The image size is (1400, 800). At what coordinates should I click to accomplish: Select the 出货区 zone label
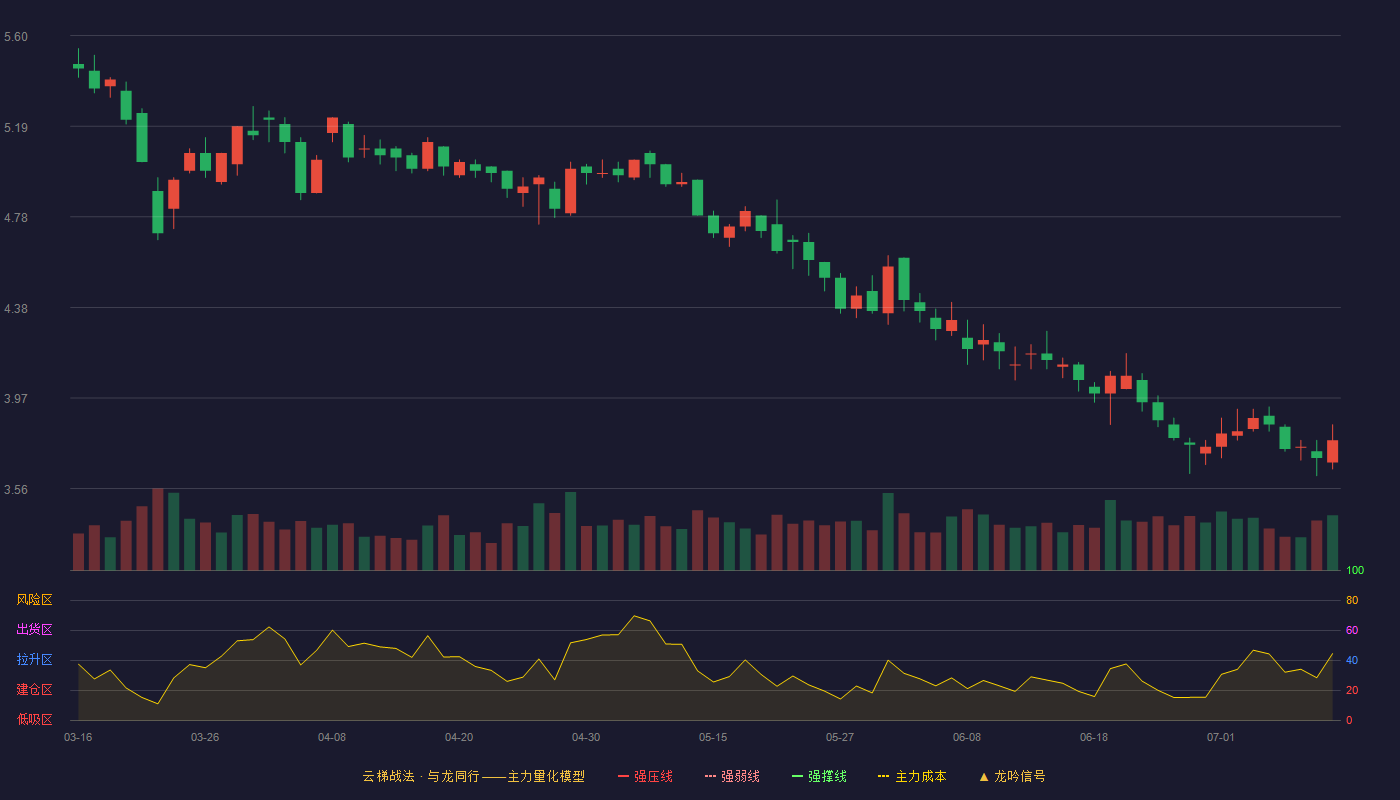[34, 630]
